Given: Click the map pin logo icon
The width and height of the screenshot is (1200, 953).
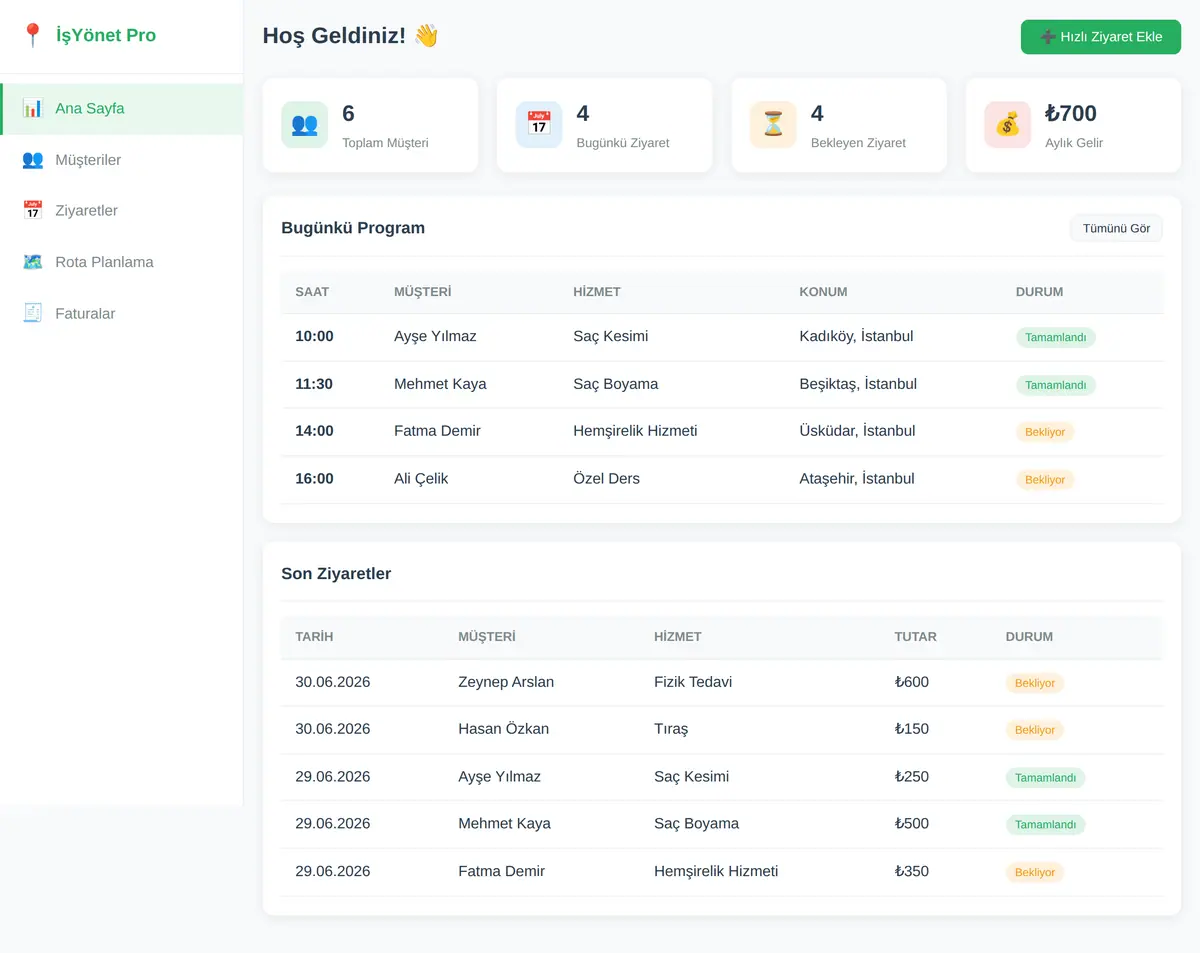Looking at the screenshot, I should tap(32, 36).
